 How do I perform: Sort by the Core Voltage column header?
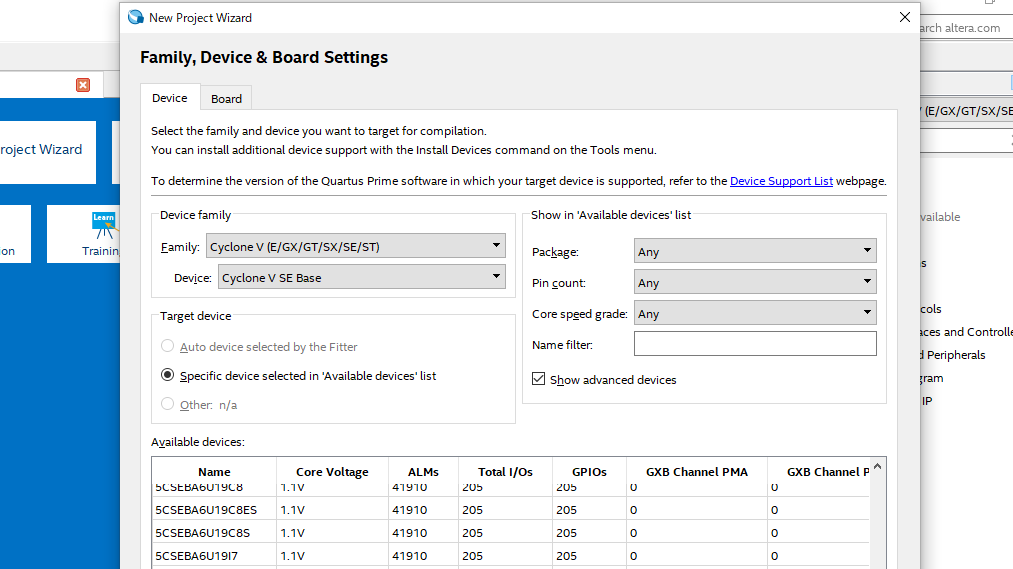click(x=332, y=472)
